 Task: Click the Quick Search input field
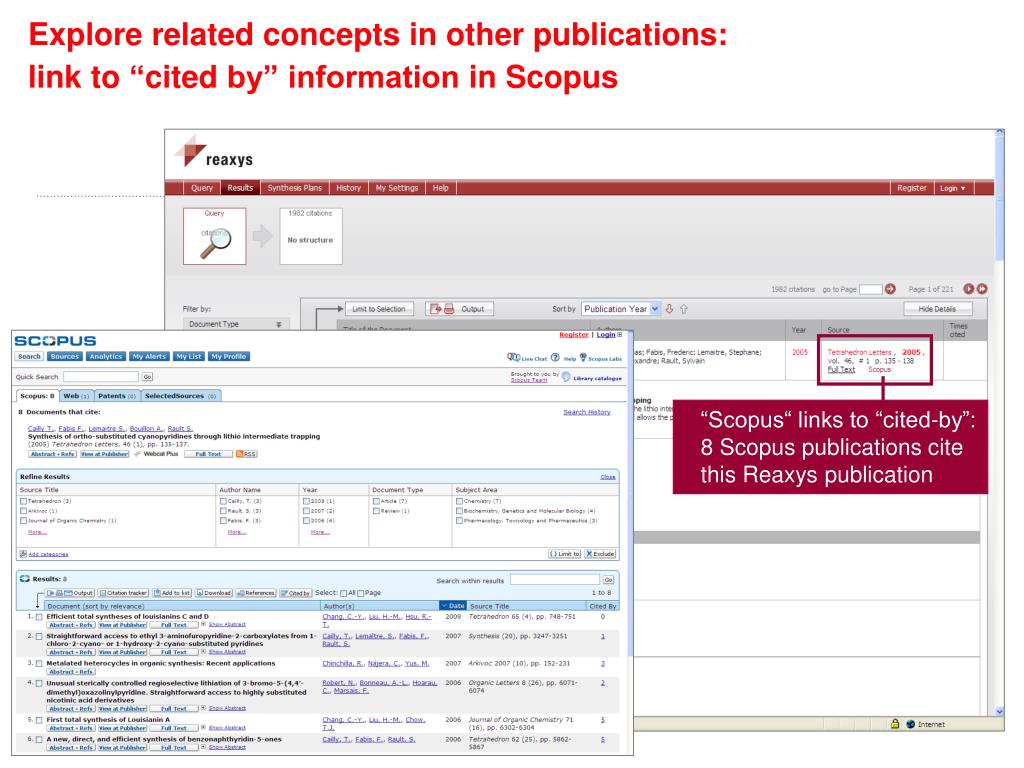pyautogui.click(x=101, y=377)
